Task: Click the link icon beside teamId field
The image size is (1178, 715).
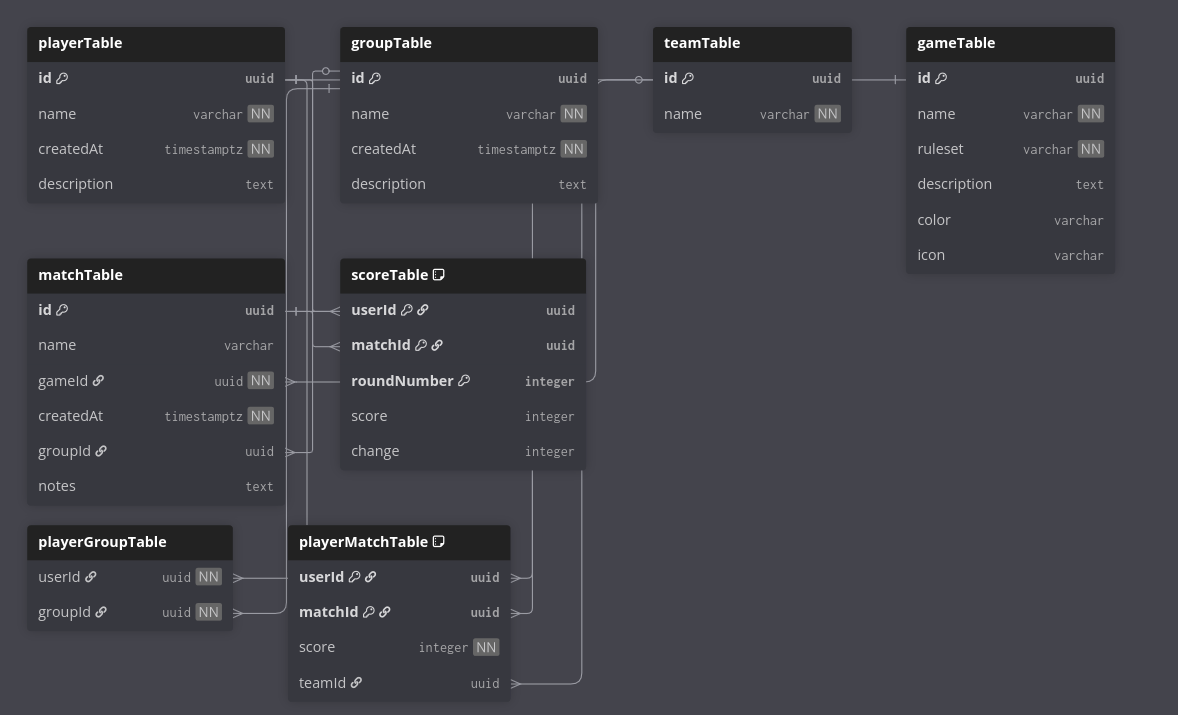Action: 356,683
